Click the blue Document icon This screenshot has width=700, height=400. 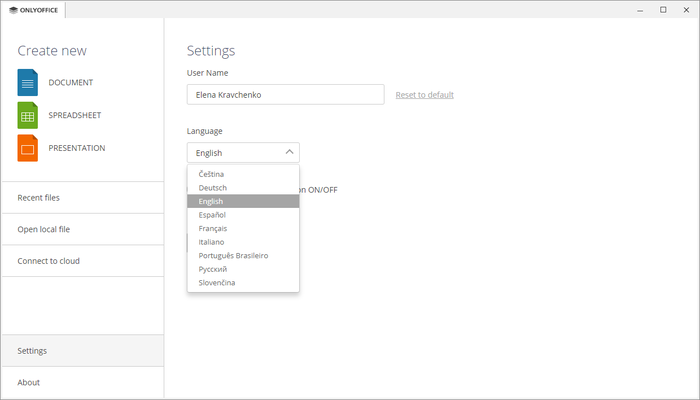(x=27, y=82)
